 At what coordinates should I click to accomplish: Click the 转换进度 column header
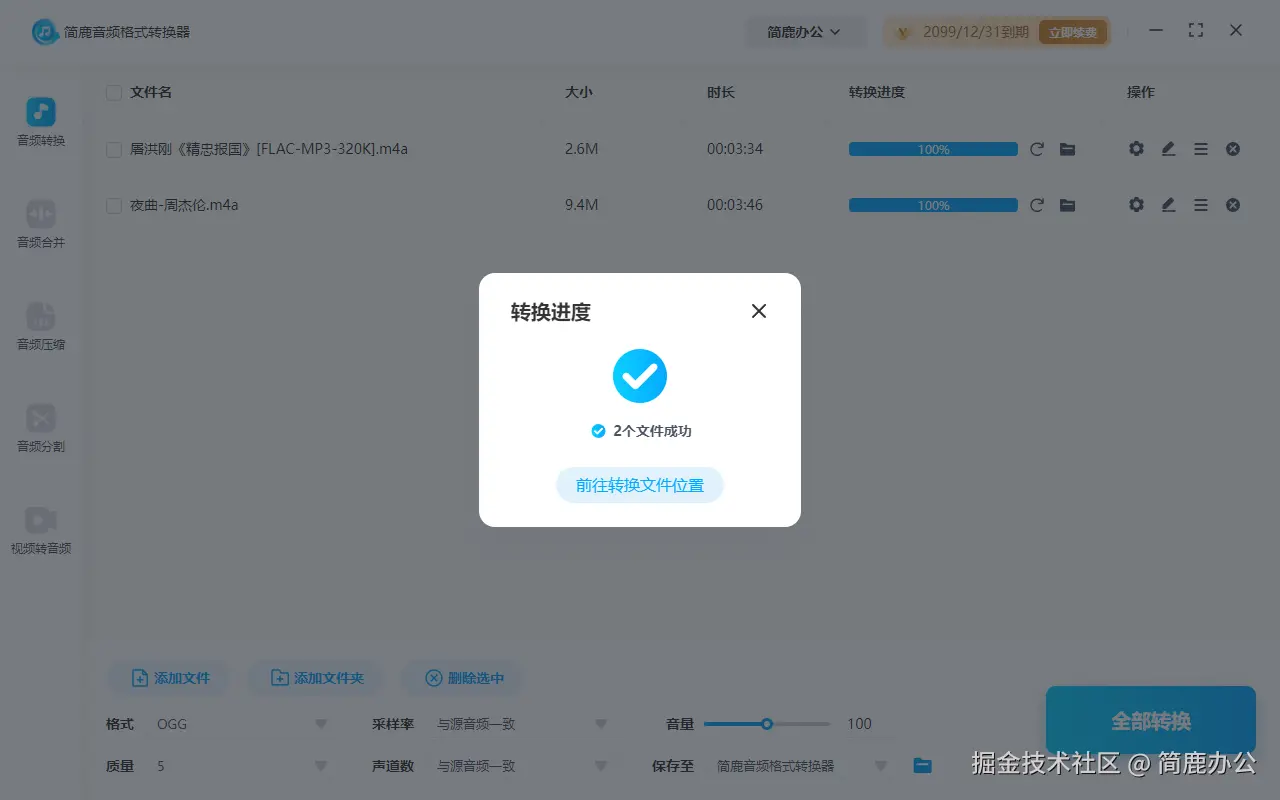pos(877,92)
